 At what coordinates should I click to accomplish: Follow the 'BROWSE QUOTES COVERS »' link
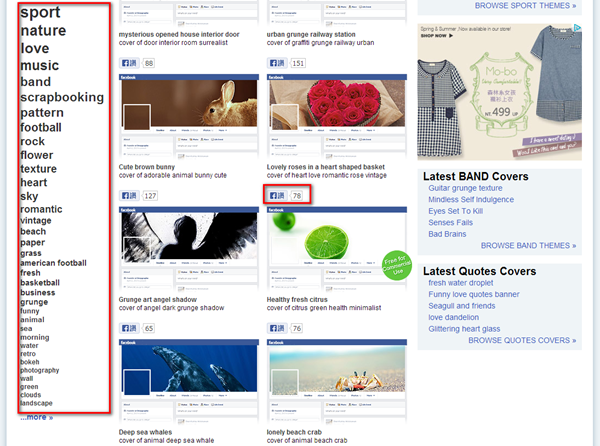click(x=522, y=340)
